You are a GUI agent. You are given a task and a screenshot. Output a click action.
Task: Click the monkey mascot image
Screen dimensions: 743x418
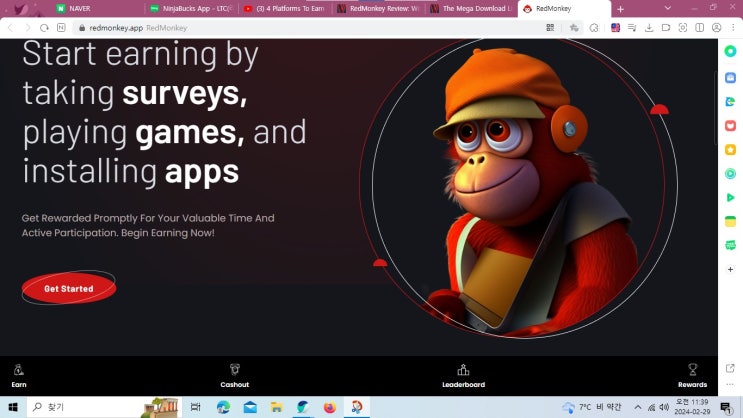point(533,190)
